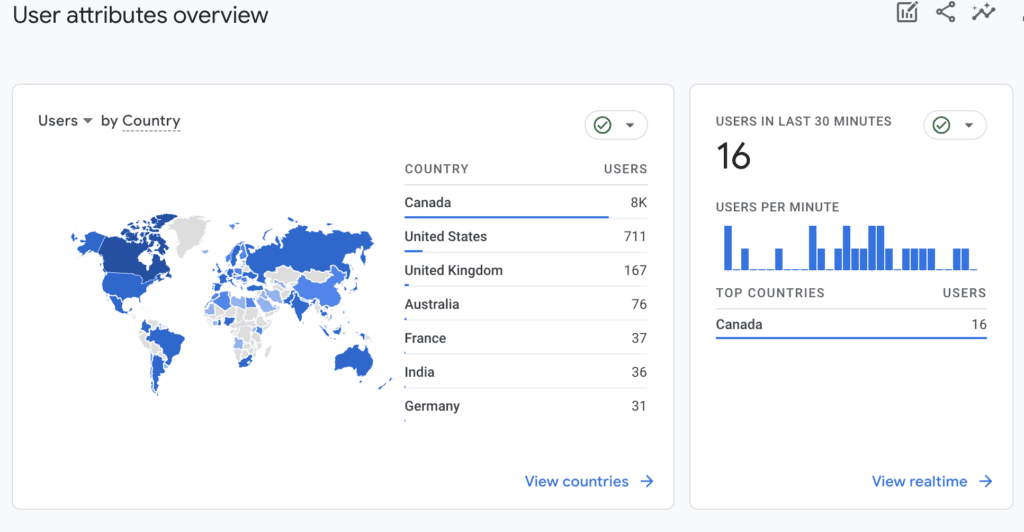Select the United Kingdom row
Viewport: 1024px width, 532px height.
[526, 270]
